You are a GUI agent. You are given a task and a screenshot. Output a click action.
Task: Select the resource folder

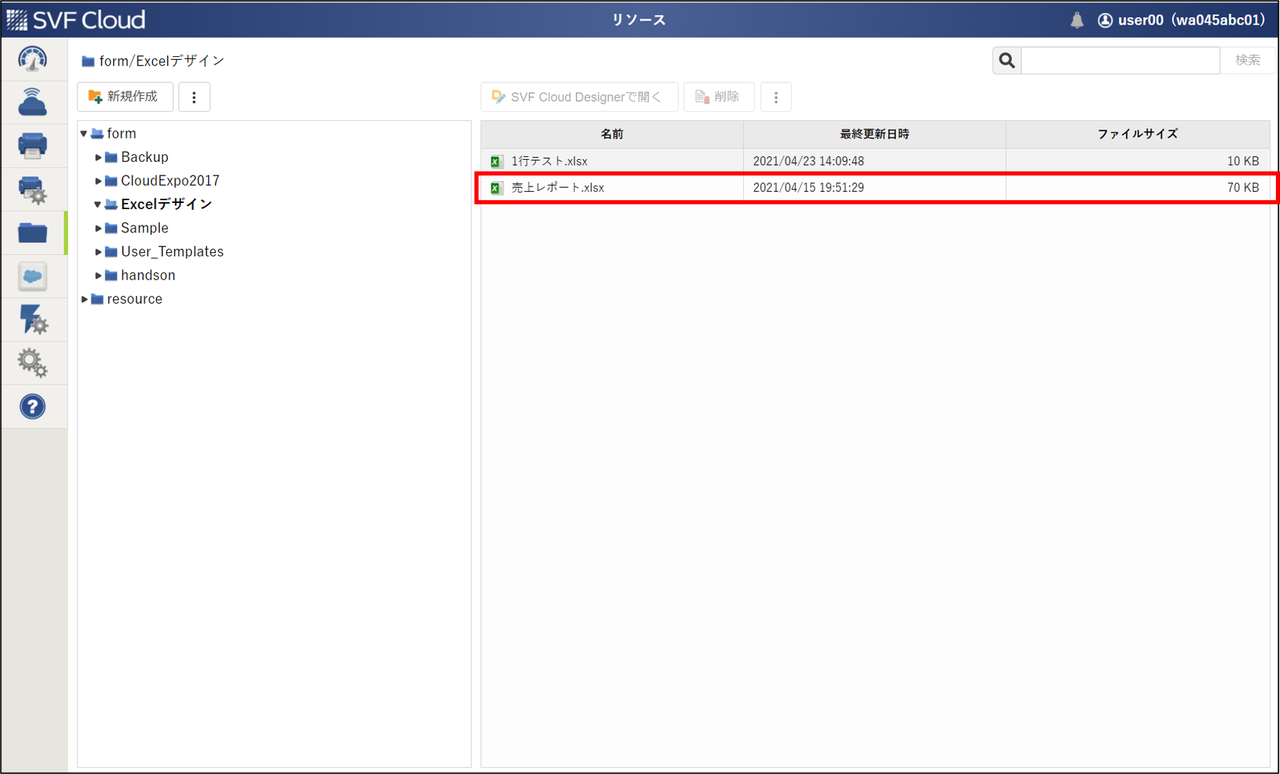[x=134, y=299]
